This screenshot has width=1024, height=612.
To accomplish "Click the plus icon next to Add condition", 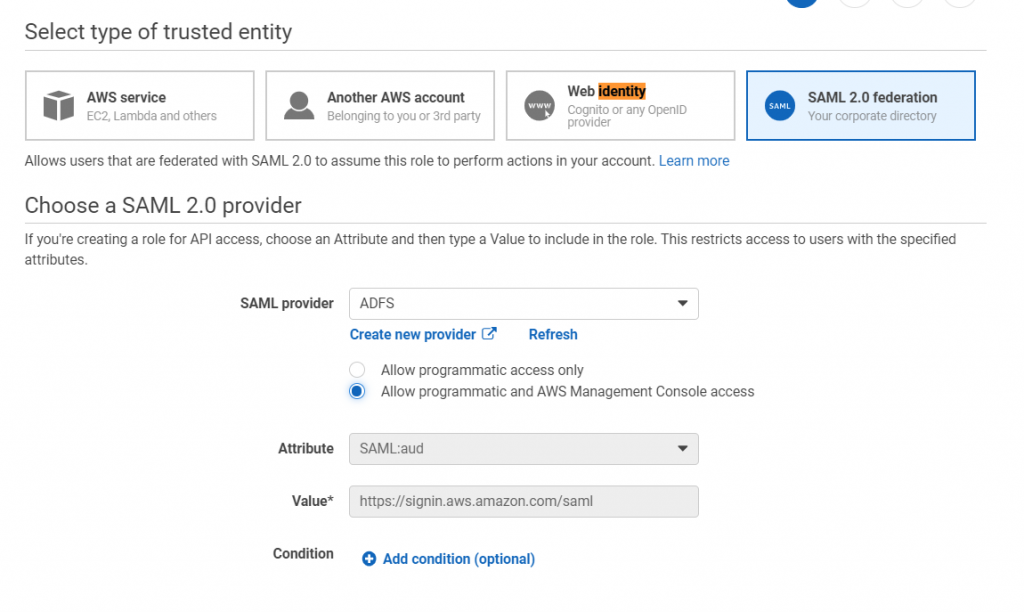I will 369,558.
